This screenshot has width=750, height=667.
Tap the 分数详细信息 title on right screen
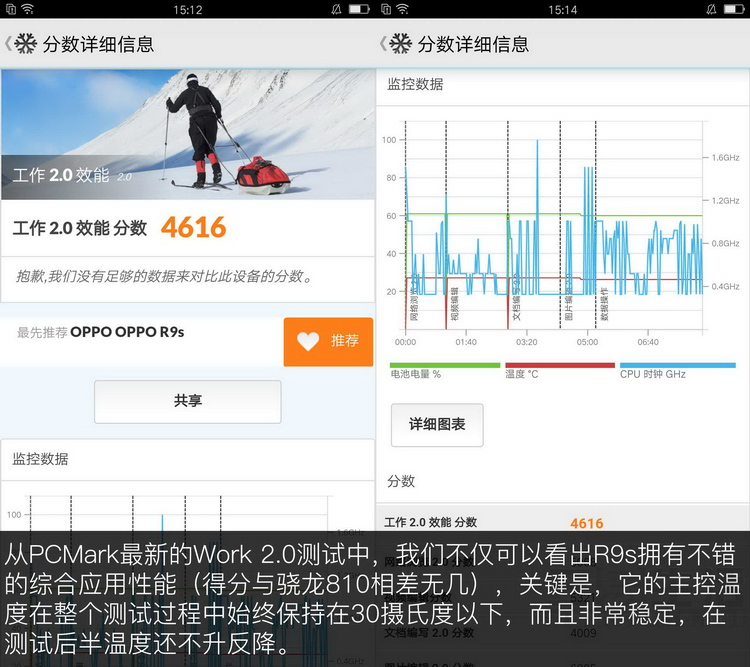coord(474,44)
